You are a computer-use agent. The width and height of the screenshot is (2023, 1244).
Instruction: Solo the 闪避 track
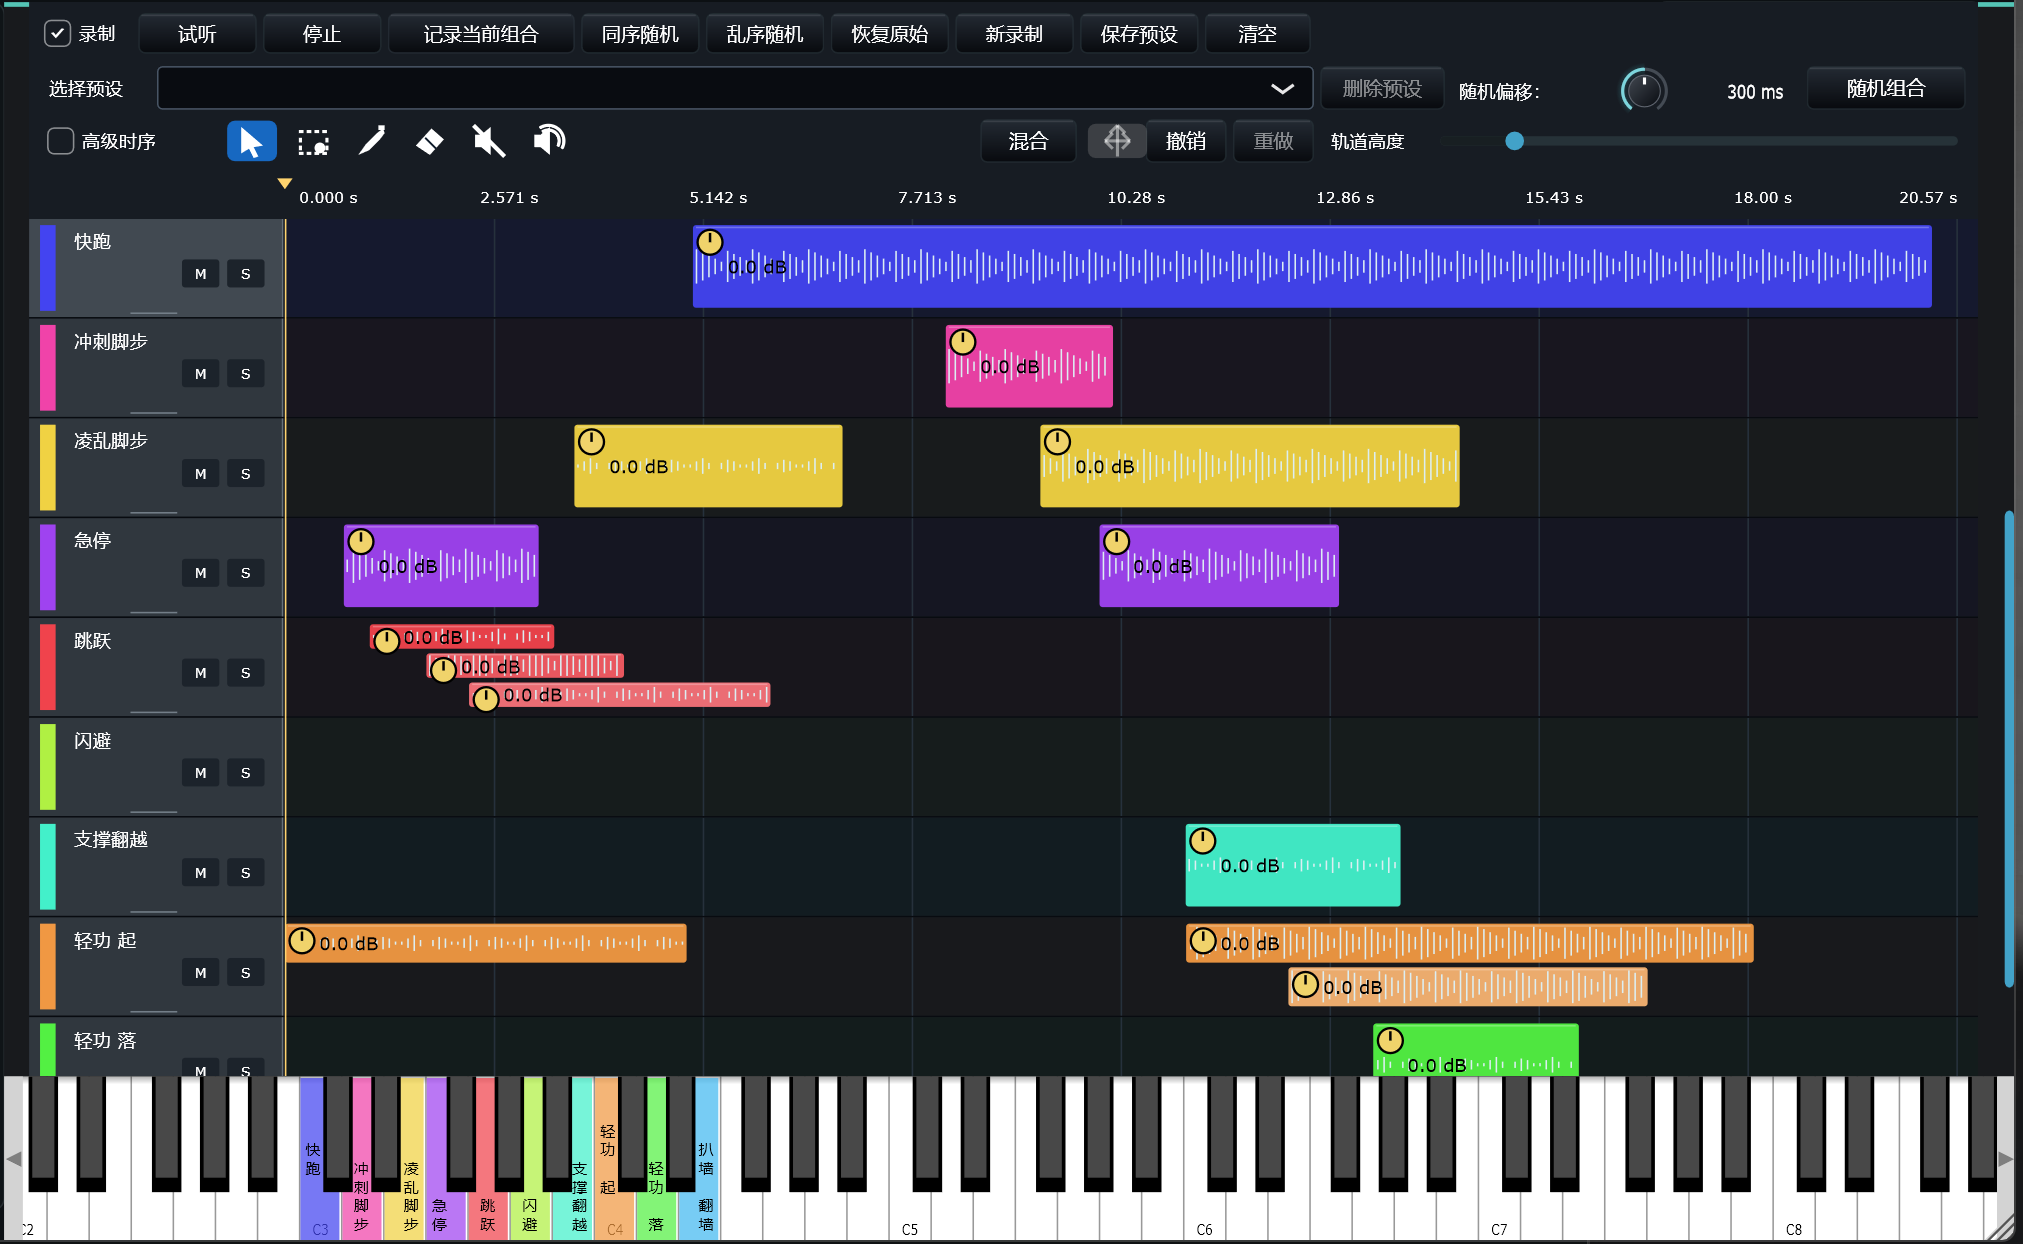(x=246, y=773)
